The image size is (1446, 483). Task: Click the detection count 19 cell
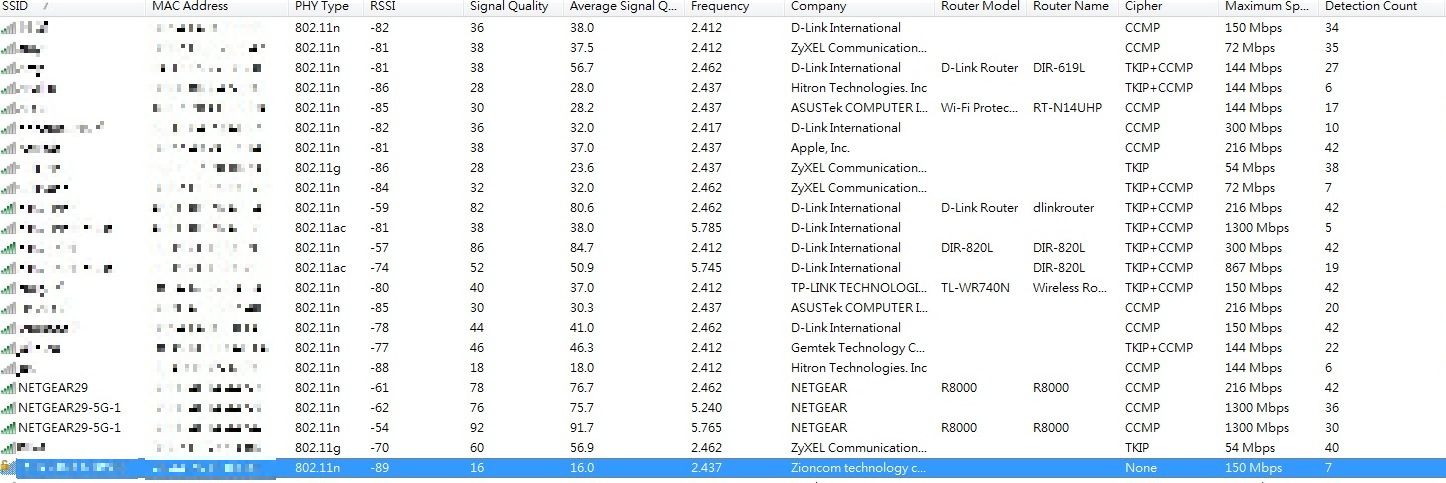coord(1332,268)
